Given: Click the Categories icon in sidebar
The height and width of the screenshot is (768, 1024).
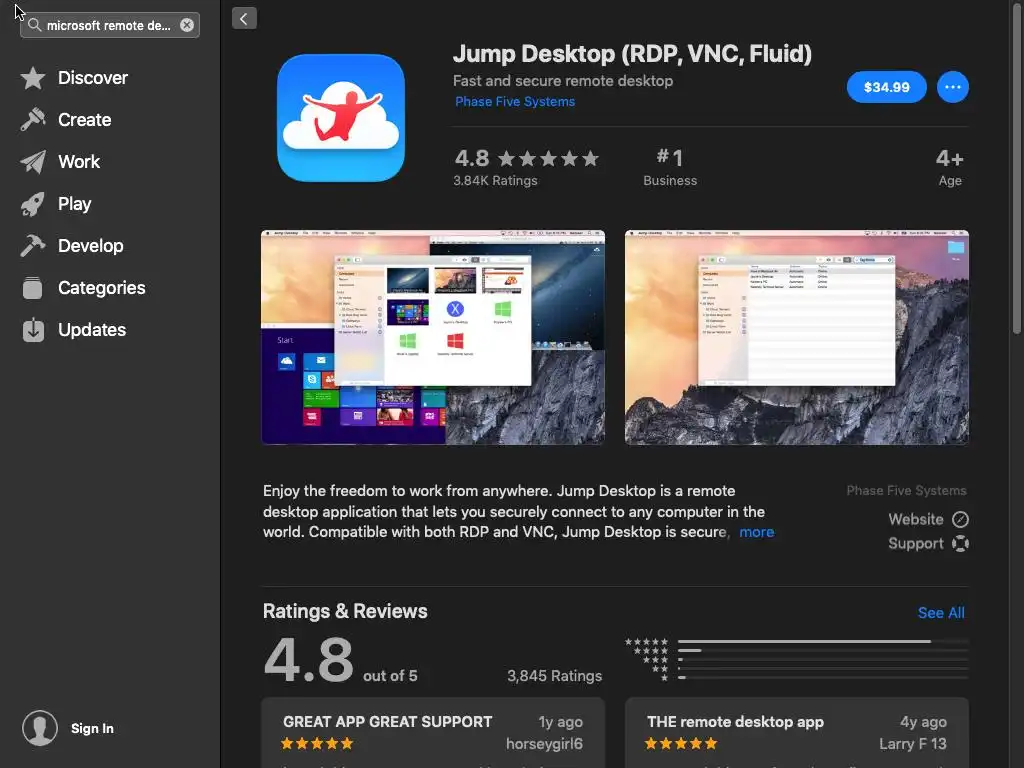Looking at the screenshot, I should (33, 287).
